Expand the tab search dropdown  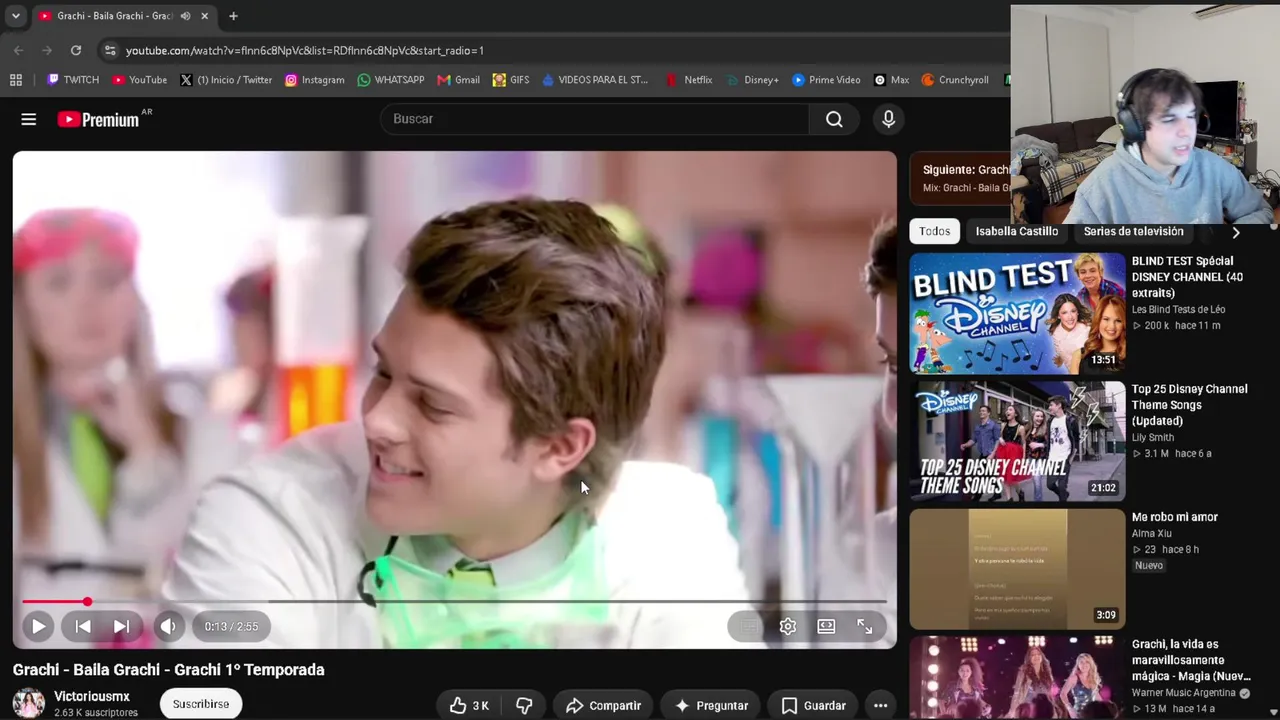(15, 16)
